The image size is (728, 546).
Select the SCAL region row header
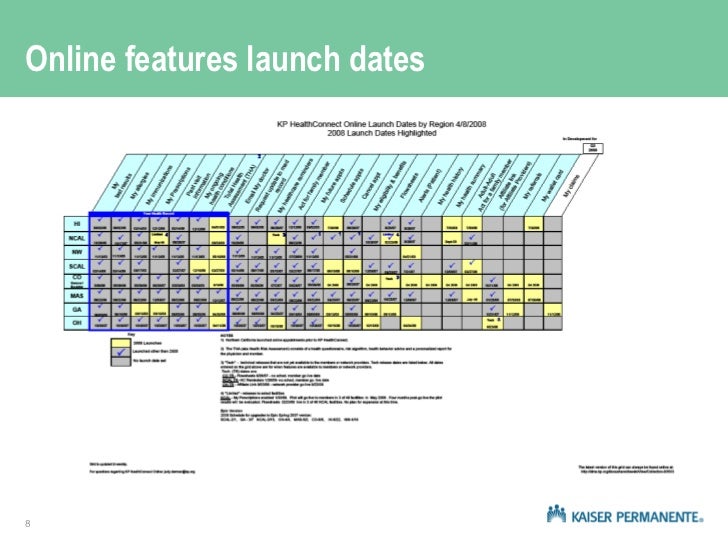(77, 266)
